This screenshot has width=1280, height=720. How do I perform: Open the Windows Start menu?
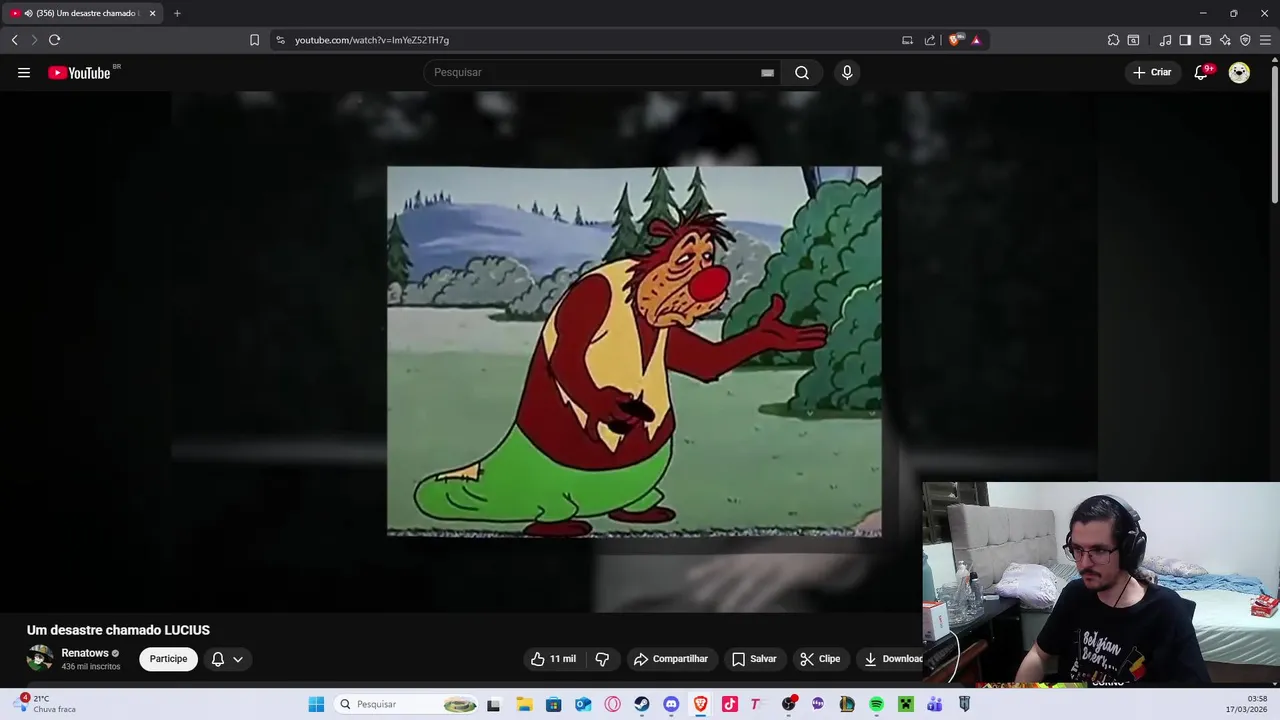tap(316, 704)
